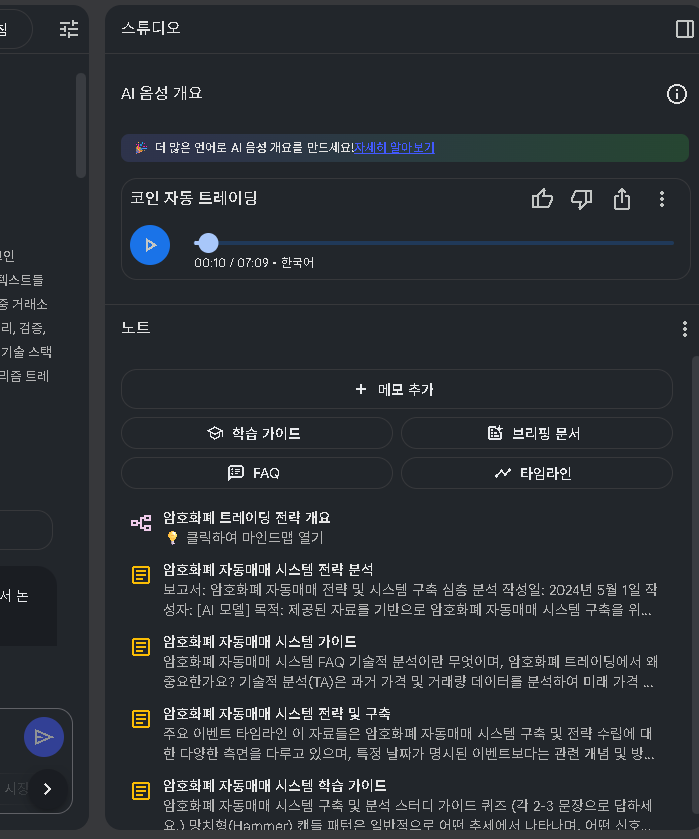The width and height of the screenshot is (699, 839).
Task: Open 자세히 알아보기 link
Action: pos(394,148)
